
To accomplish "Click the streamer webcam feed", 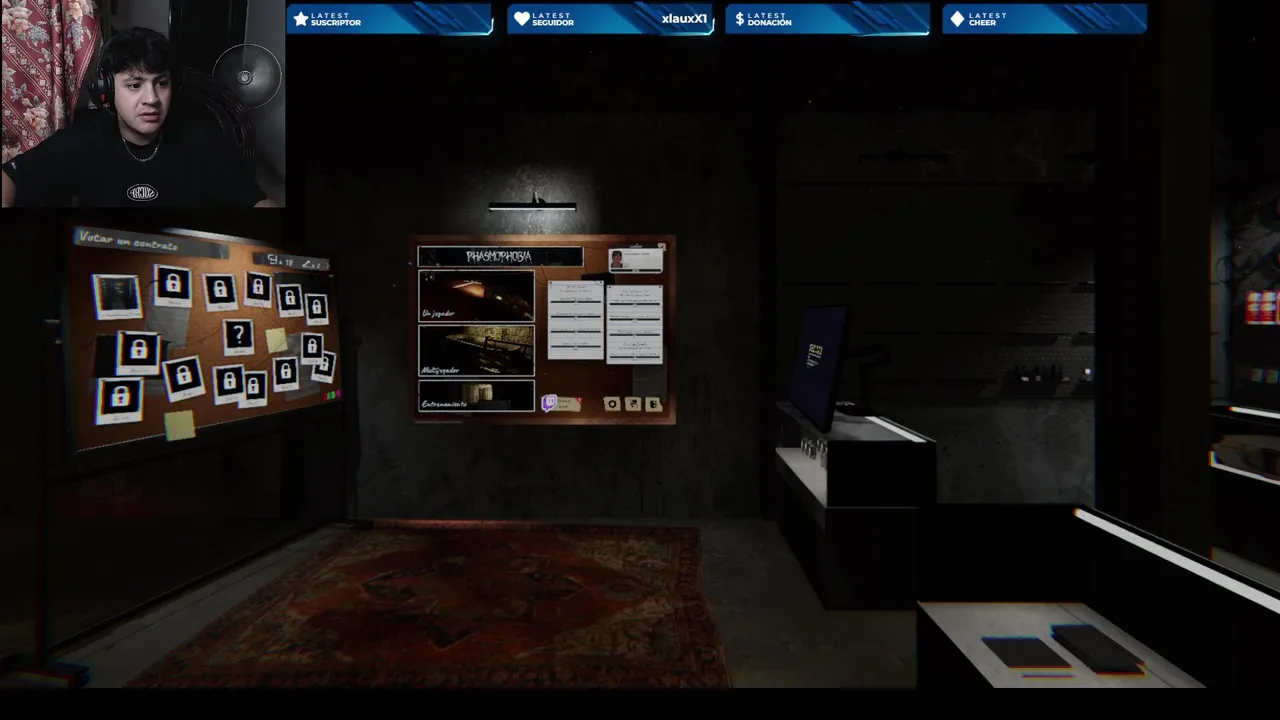I will coord(143,103).
